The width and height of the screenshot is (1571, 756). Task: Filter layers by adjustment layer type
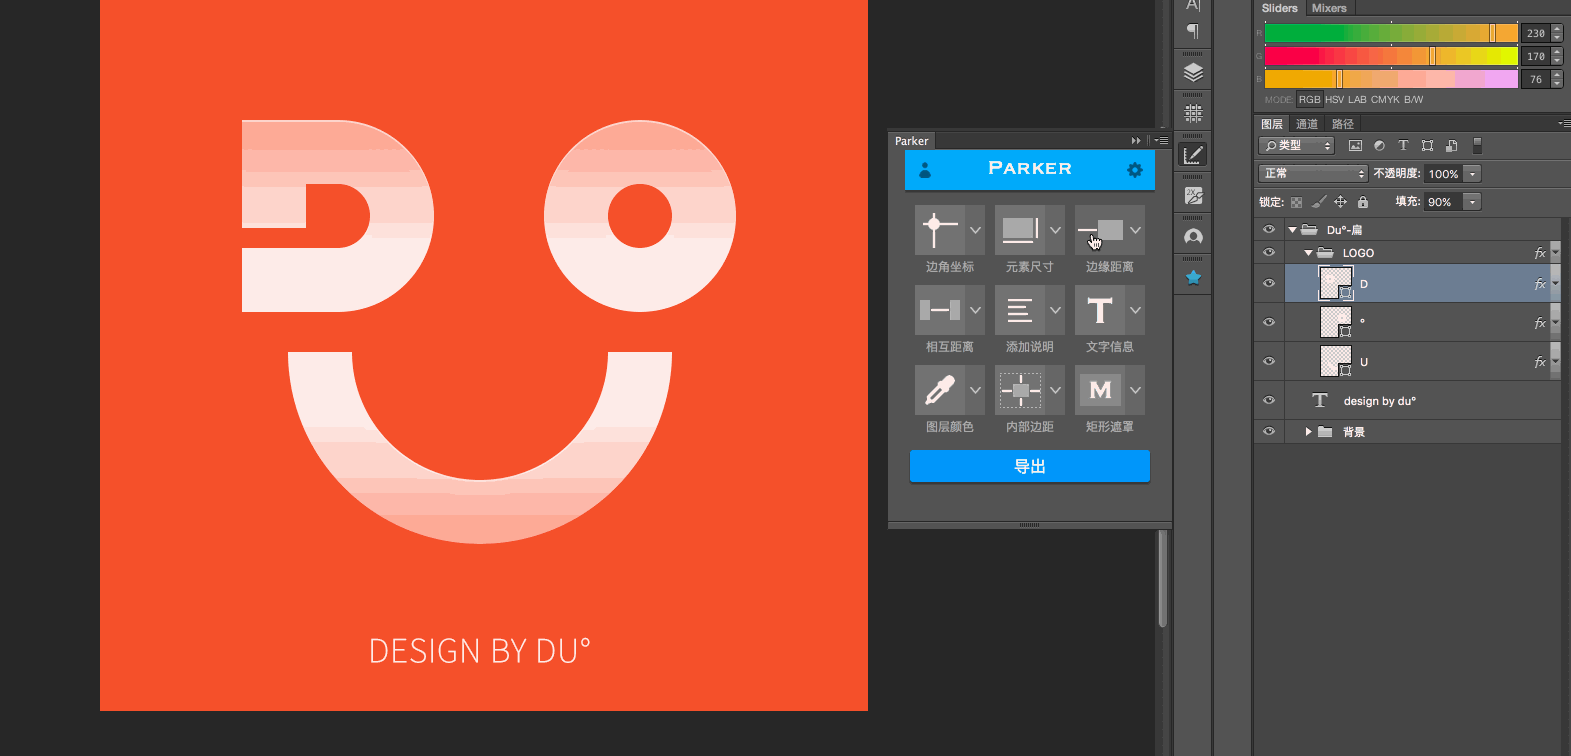[1379, 146]
